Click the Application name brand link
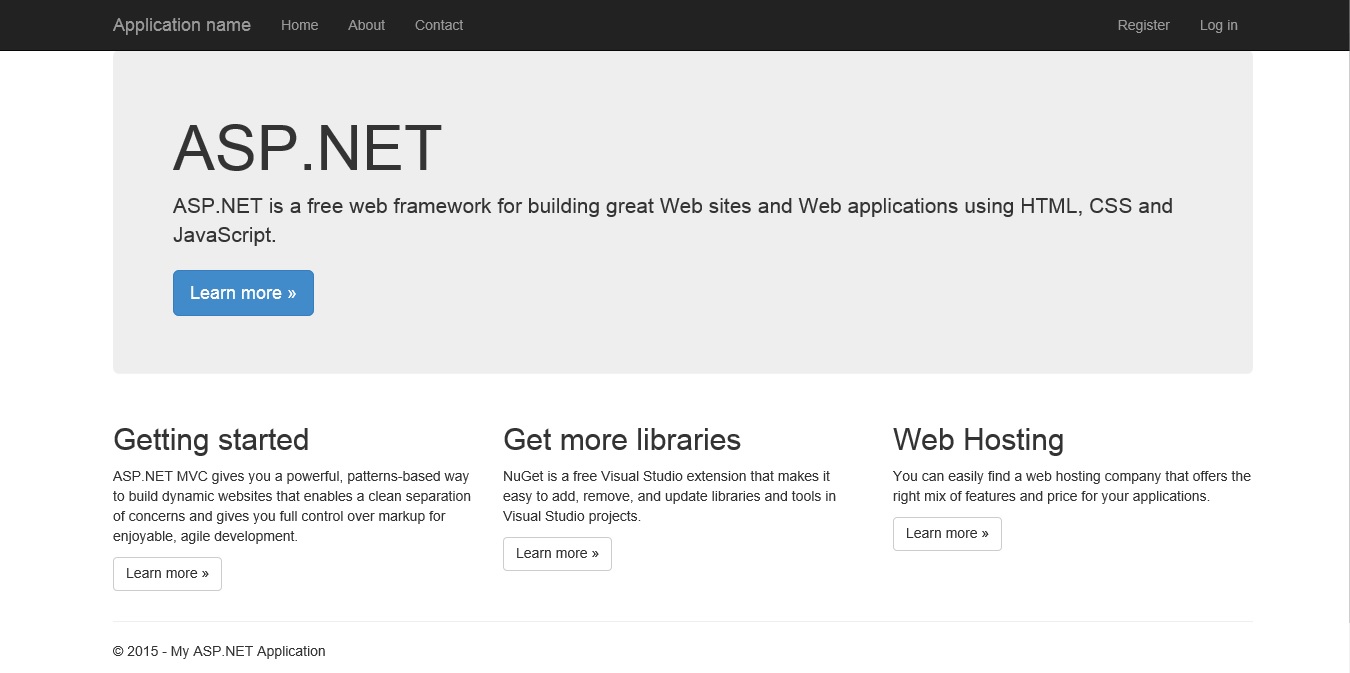This screenshot has width=1350, height=673. (182, 25)
